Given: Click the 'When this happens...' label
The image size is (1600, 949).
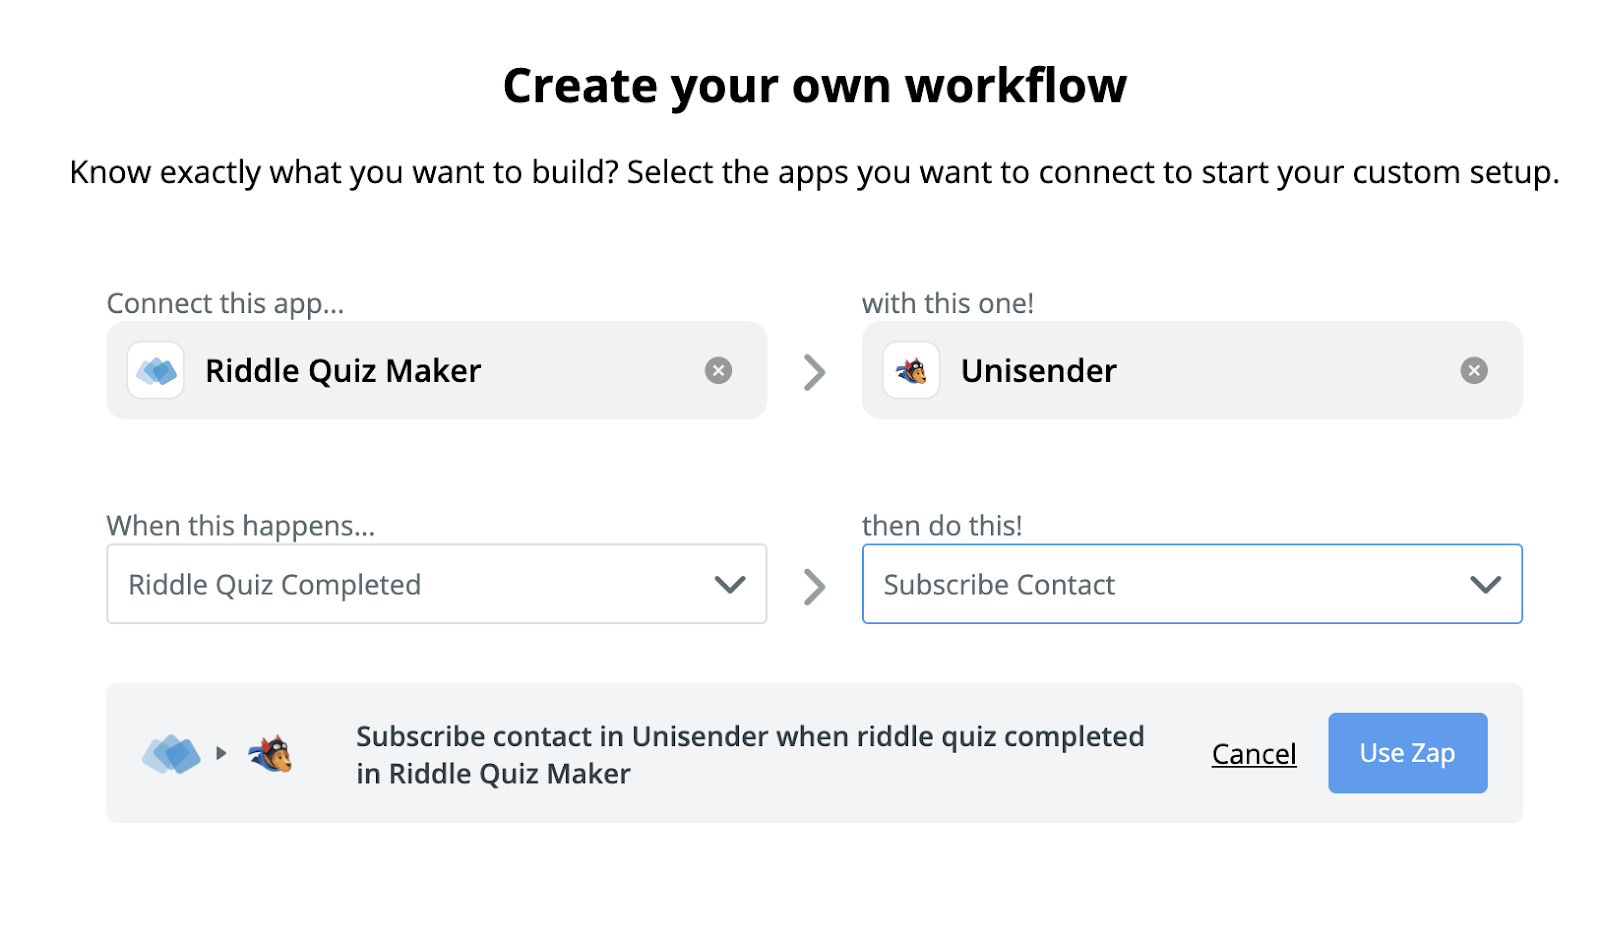Looking at the screenshot, I should coord(241,526).
